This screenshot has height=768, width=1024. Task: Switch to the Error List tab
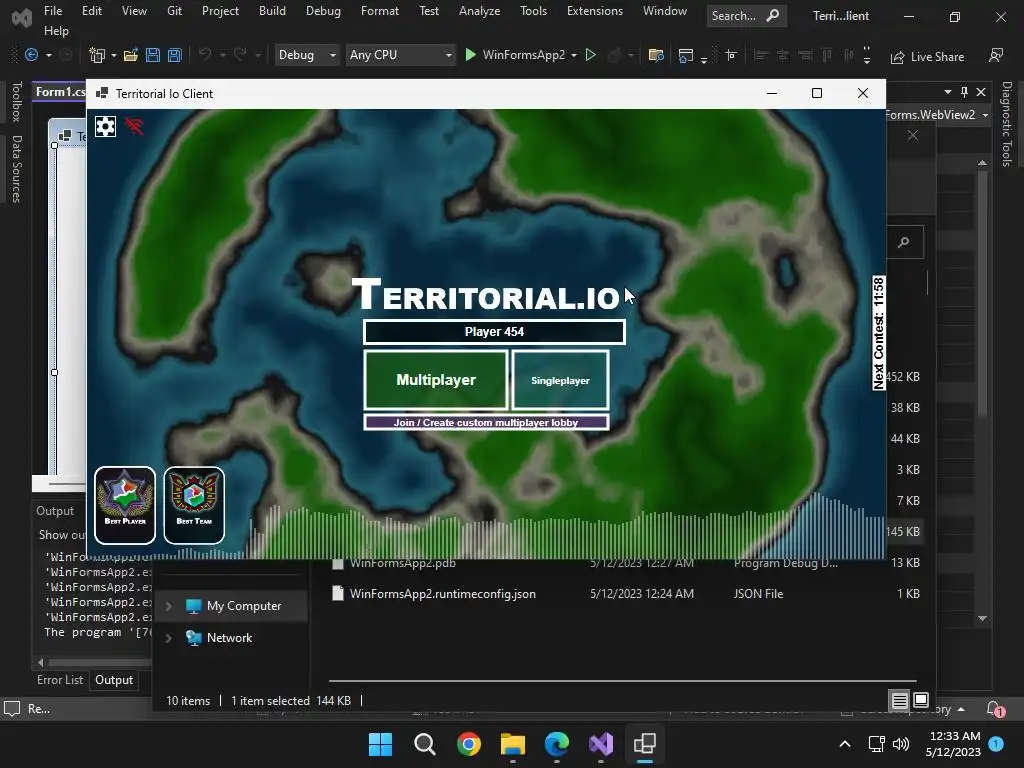[60, 680]
